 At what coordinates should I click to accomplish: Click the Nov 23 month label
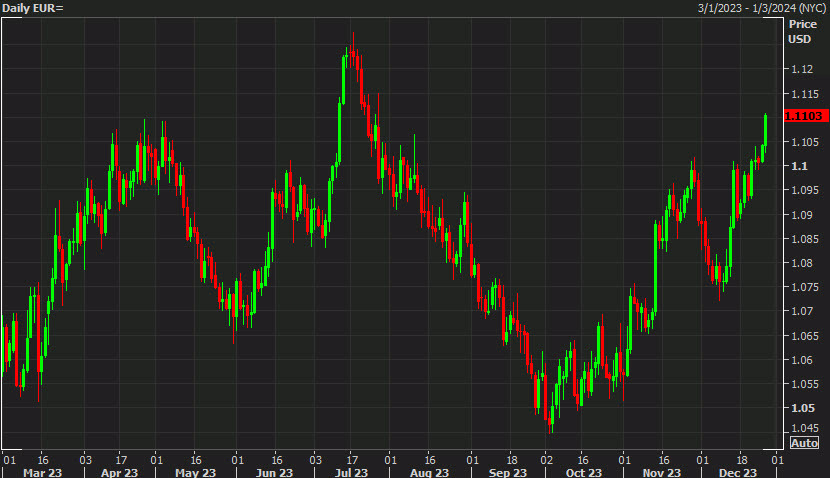(662, 472)
